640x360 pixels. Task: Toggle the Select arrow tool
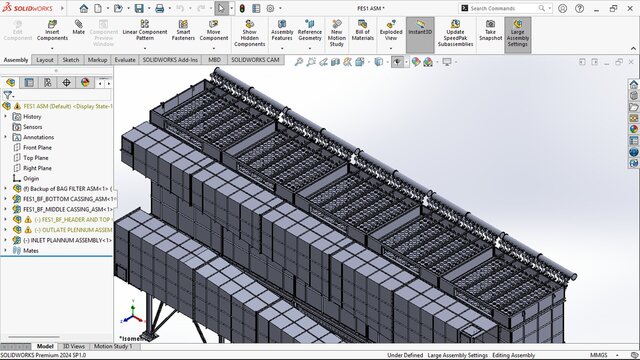pyautogui.click(x=221, y=8)
